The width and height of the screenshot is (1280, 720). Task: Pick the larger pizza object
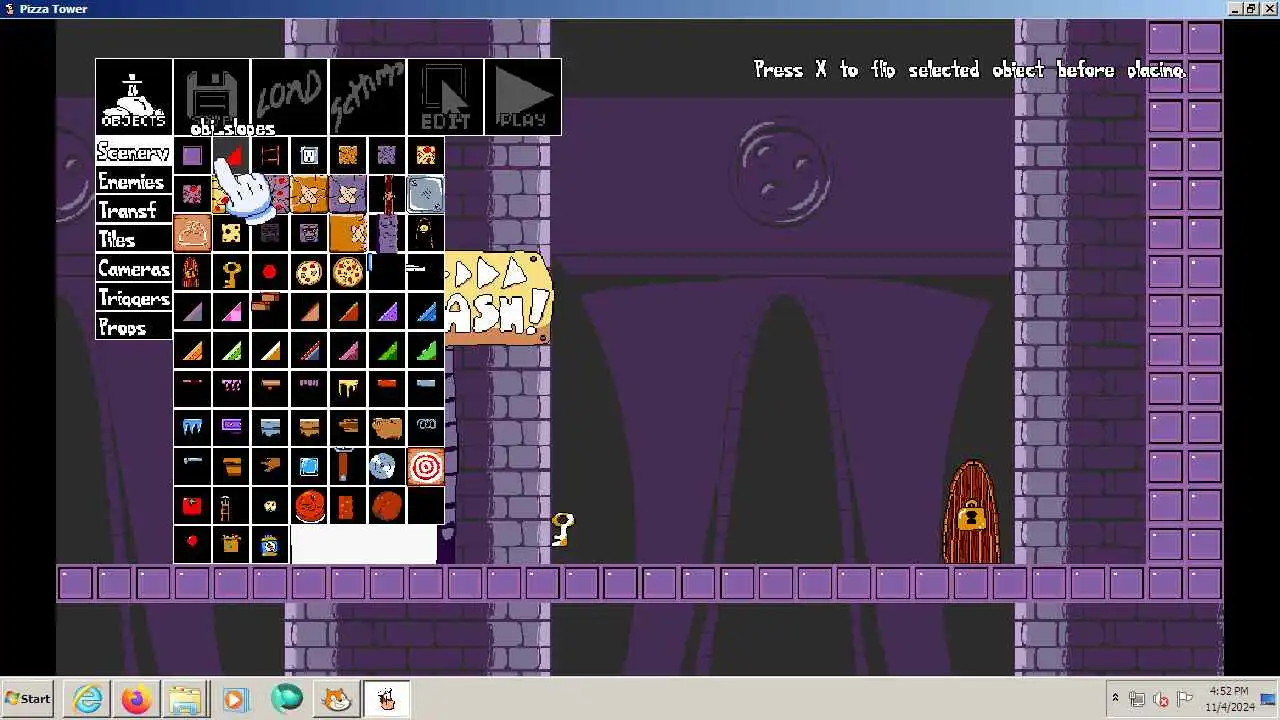(348, 272)
